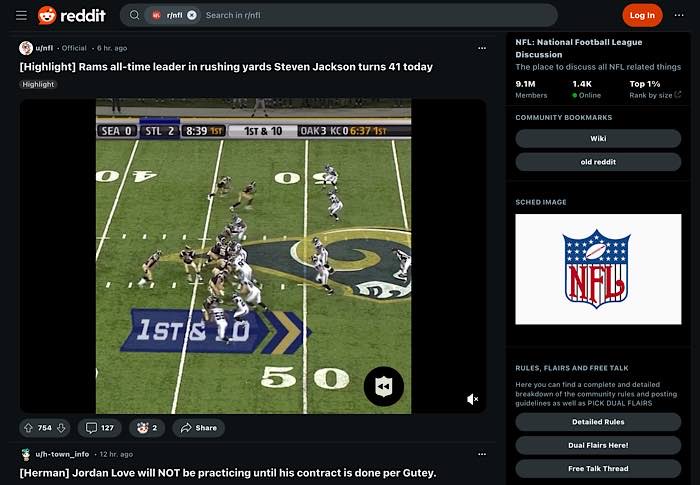
Task: Click the Highlight flair tag
Action: click(x=38, y=84)
